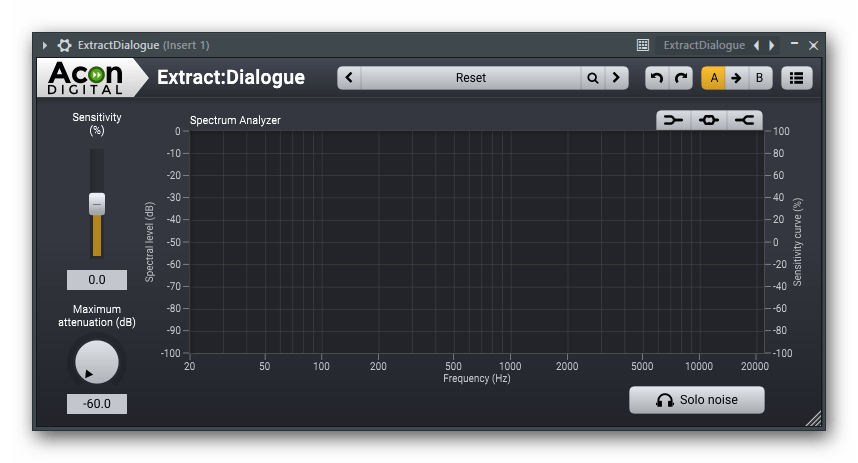
Task: Search presets with magnifier icon
Action: click(593, 78)
